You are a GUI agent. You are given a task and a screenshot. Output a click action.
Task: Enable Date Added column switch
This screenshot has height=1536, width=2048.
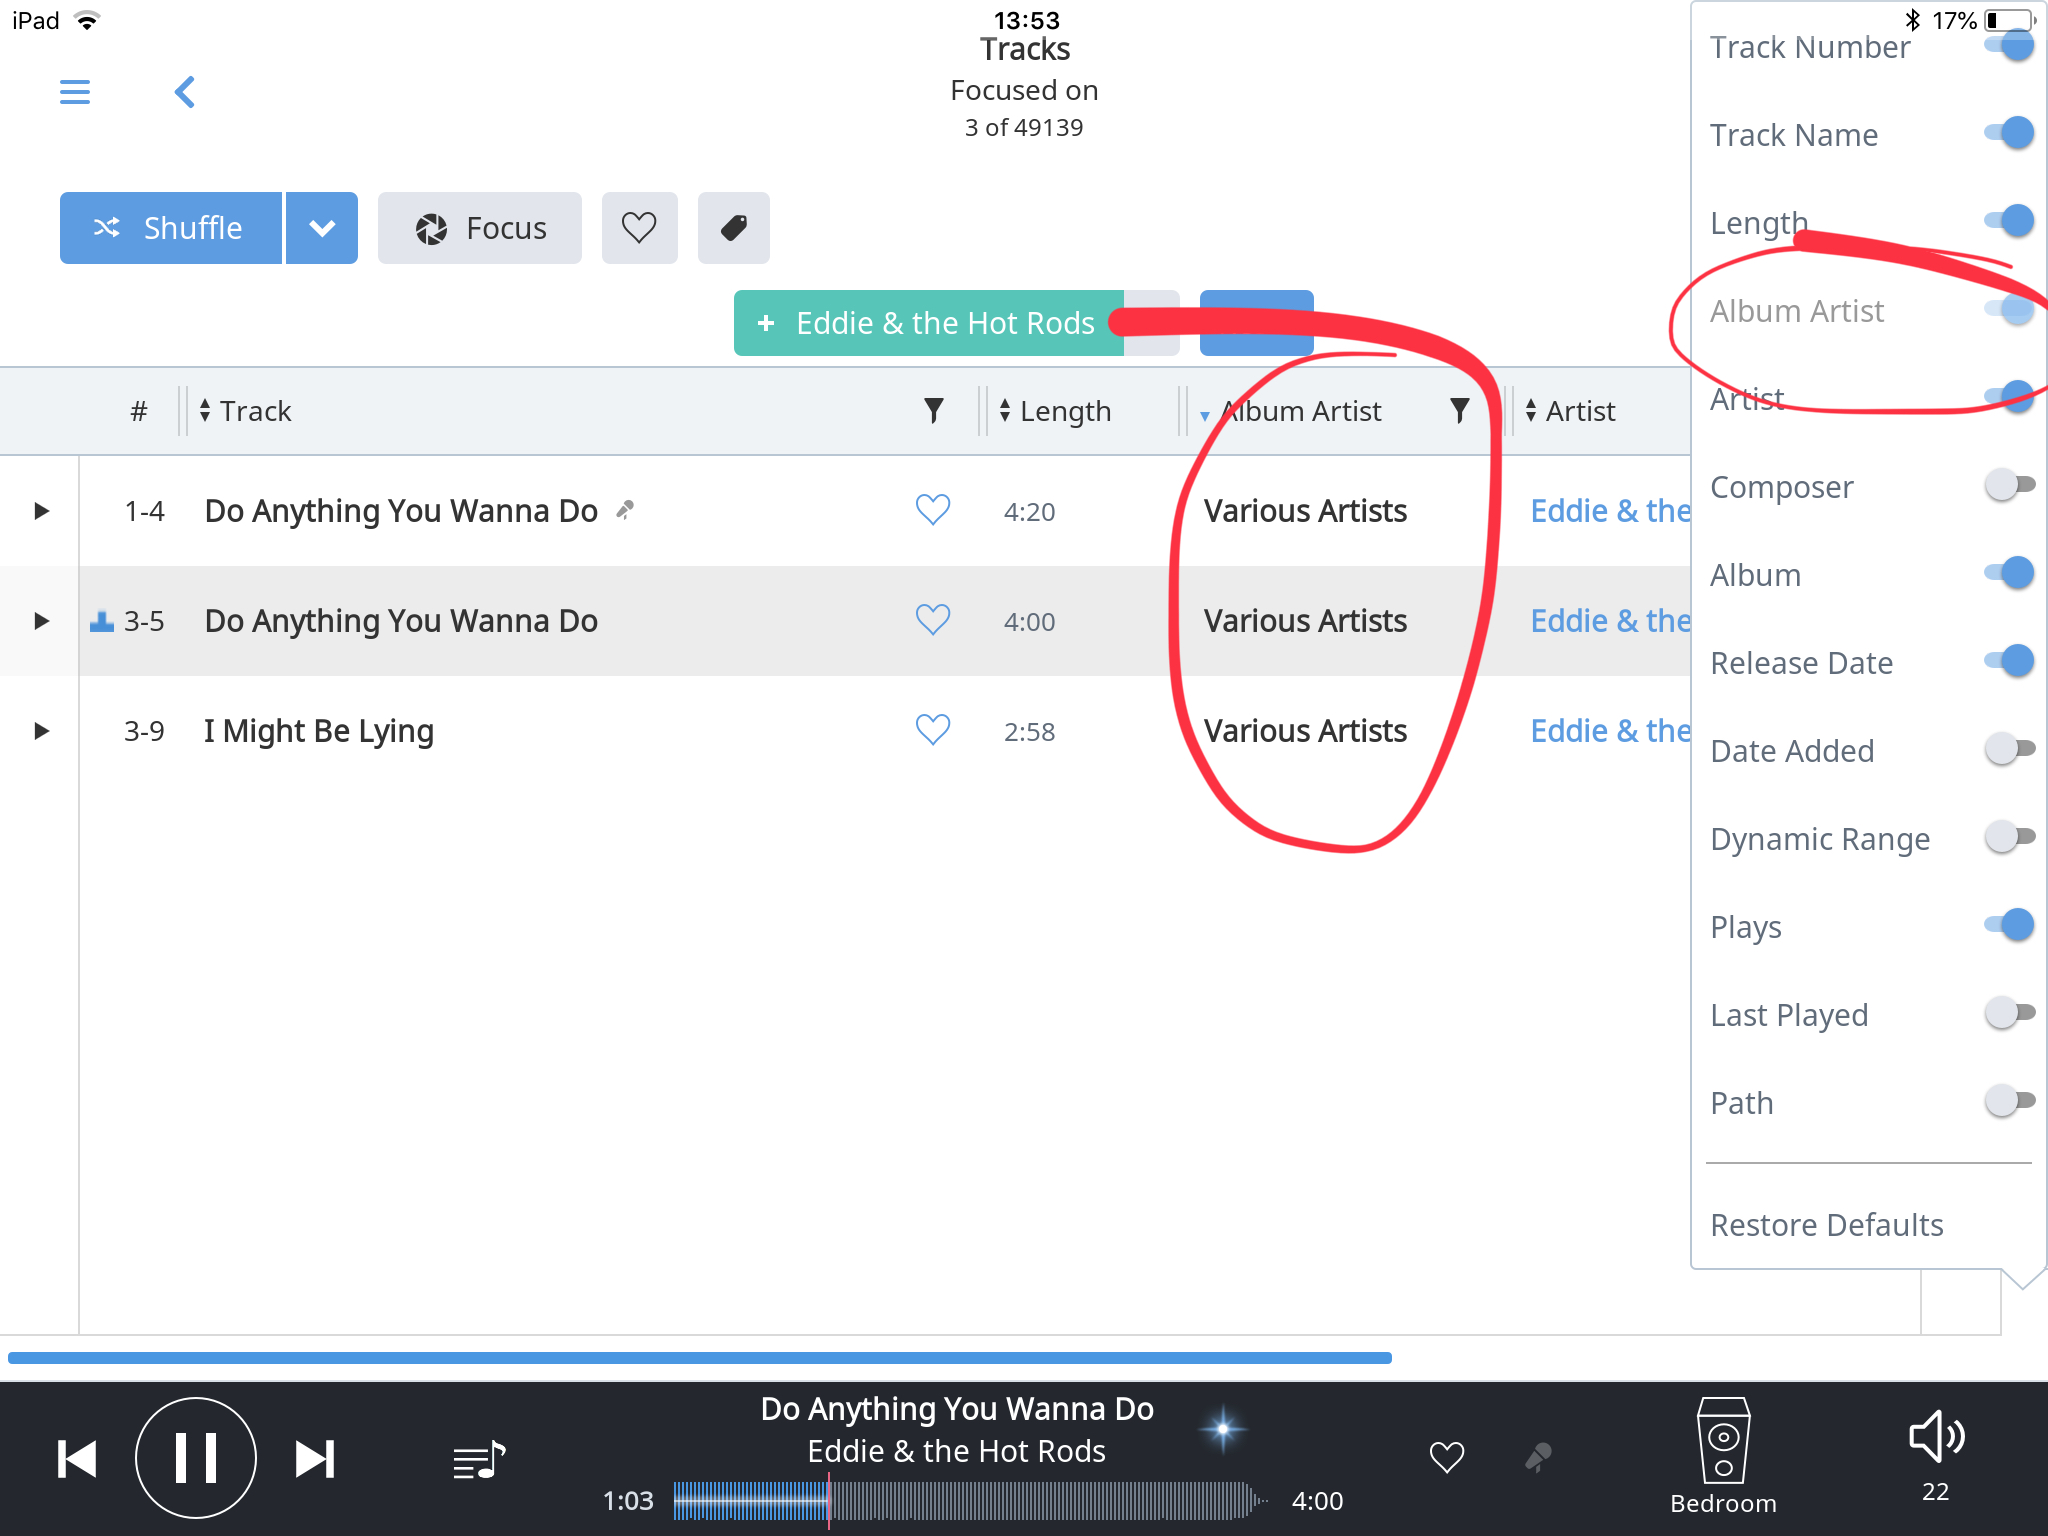click(x=2010, y=749)
